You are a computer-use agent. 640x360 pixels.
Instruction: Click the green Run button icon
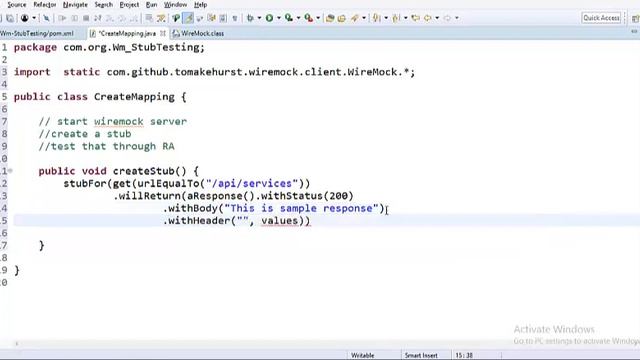coord(269,18)
